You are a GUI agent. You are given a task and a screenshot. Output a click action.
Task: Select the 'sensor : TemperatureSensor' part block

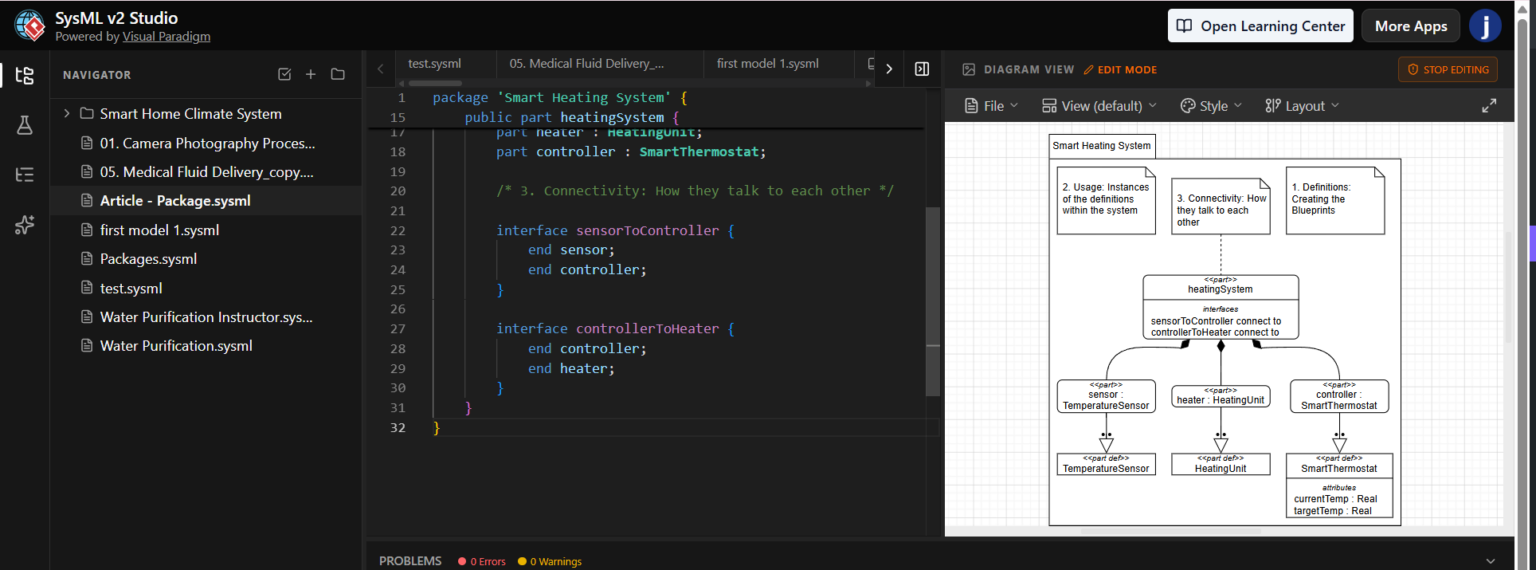1106,396
